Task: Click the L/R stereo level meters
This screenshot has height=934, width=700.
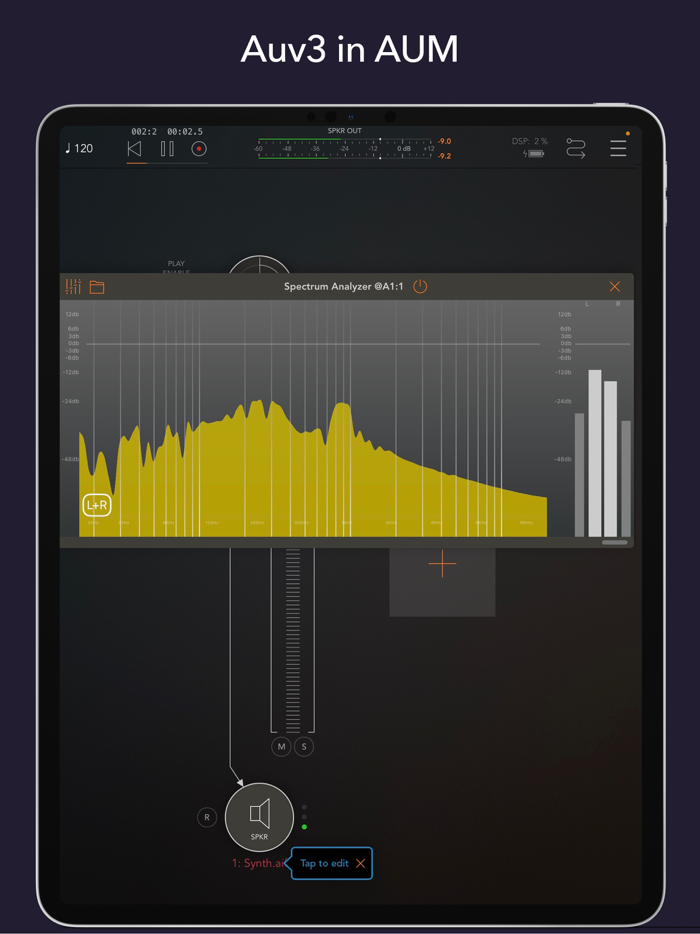Action: tap(602, 453)
